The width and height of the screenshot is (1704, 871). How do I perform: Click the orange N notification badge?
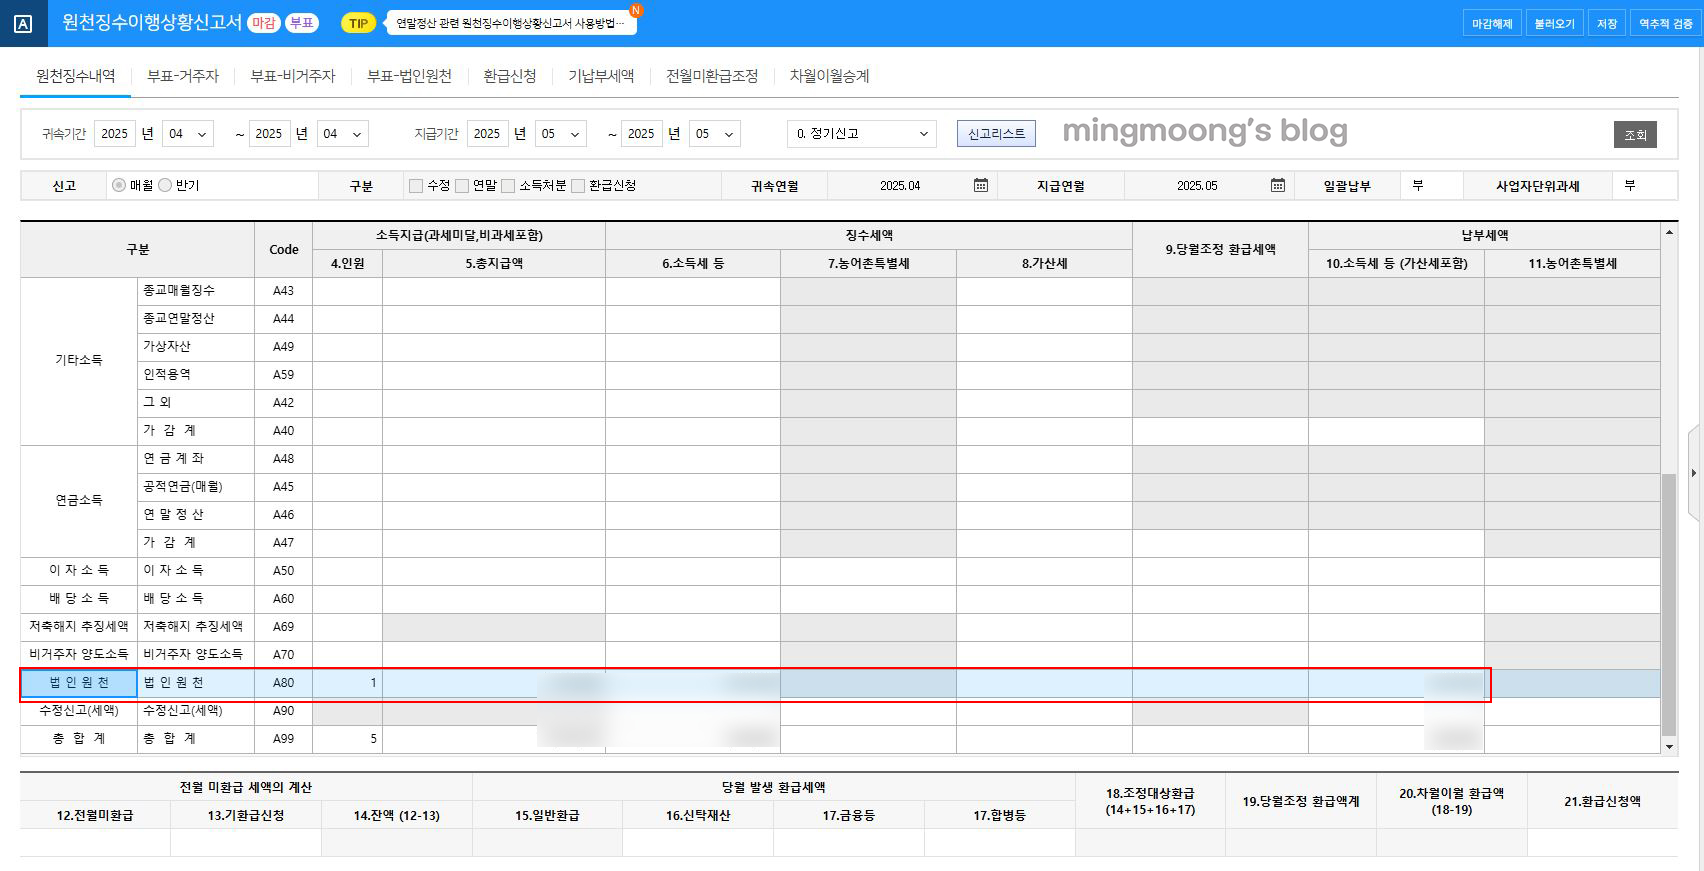tap(636, 10)
